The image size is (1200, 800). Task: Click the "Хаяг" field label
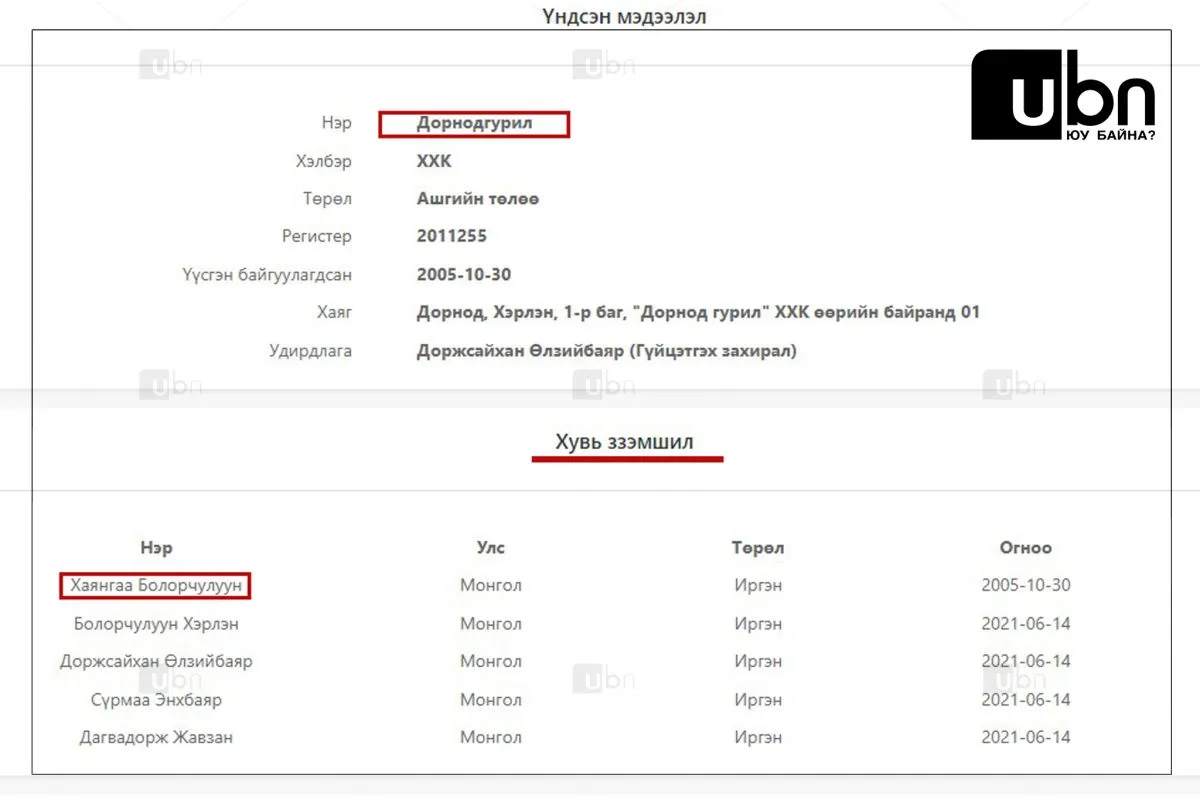(335, 313)
